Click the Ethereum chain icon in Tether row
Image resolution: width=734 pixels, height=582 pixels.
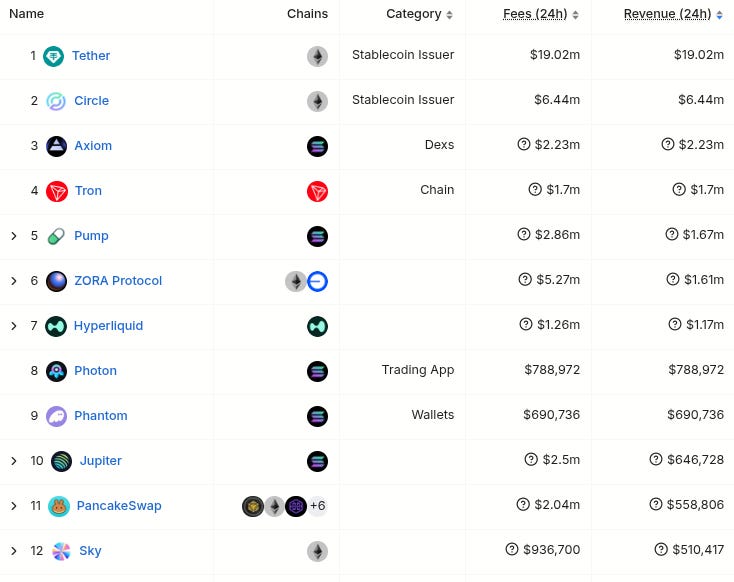point(317,56)
